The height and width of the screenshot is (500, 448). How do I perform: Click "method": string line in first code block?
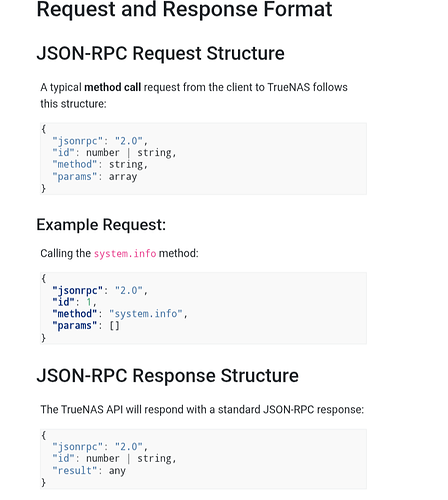100,164
